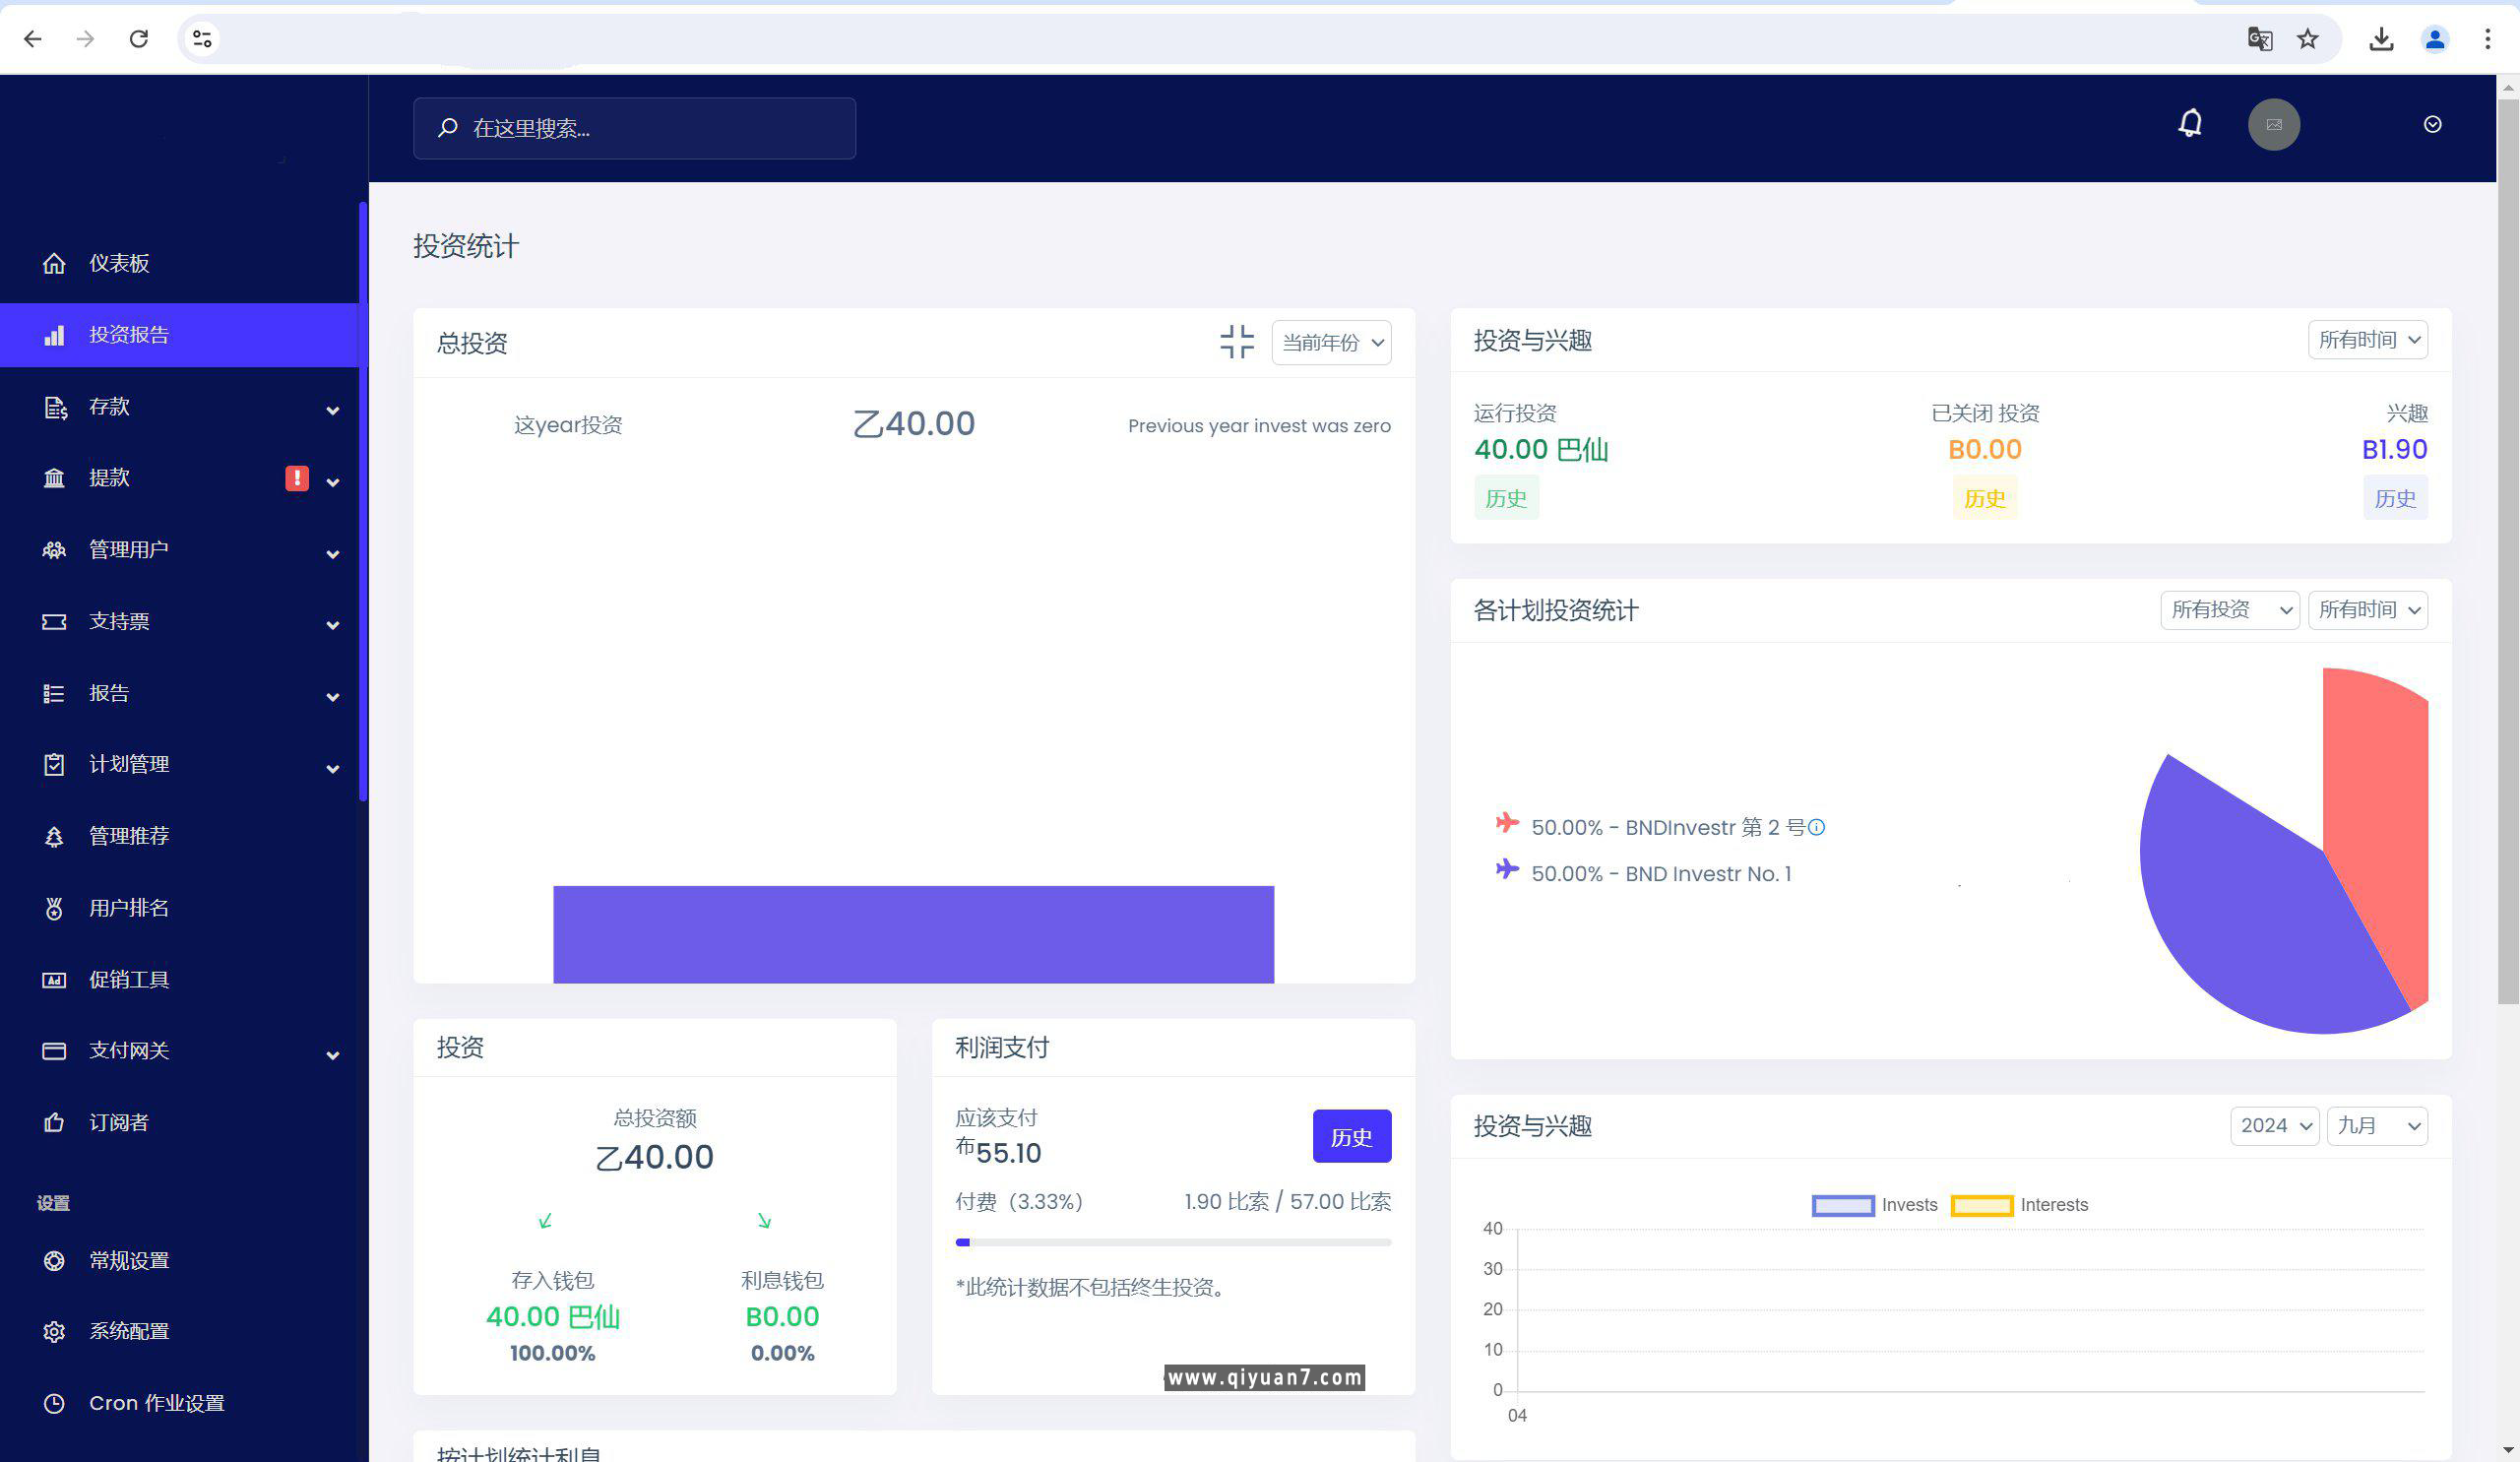
Task: Open 管理推荐 in the sidebar
Action: pos(129,836)
